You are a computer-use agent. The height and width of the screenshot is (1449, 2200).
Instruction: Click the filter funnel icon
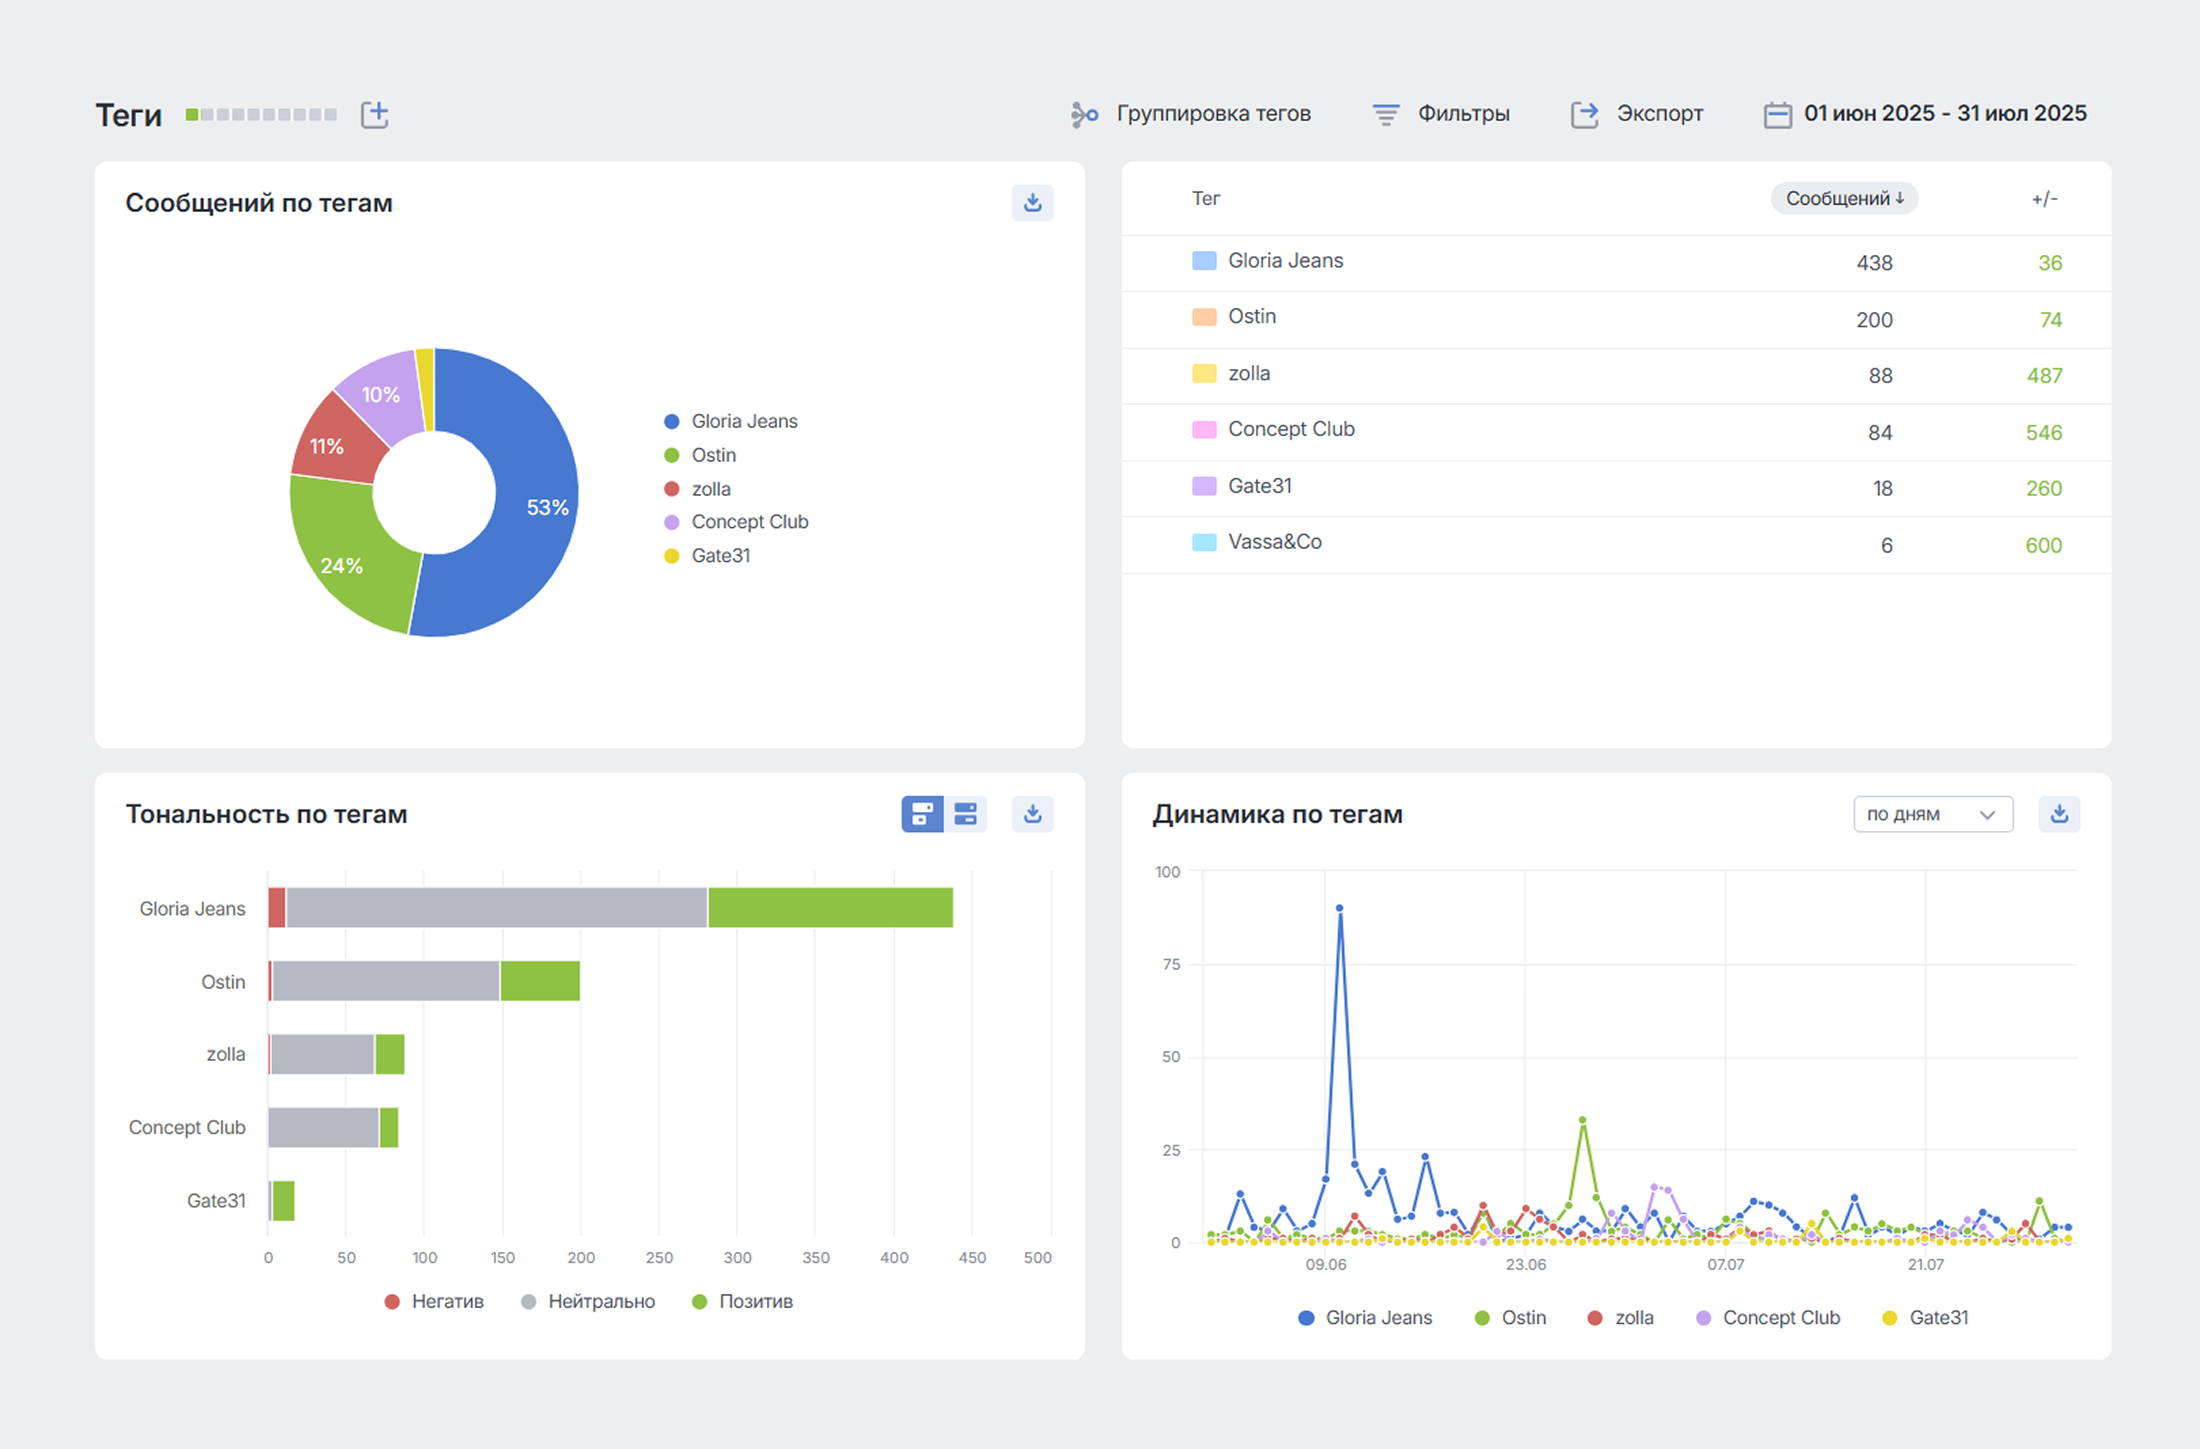pyautogui.click(x=1386, y=115)
